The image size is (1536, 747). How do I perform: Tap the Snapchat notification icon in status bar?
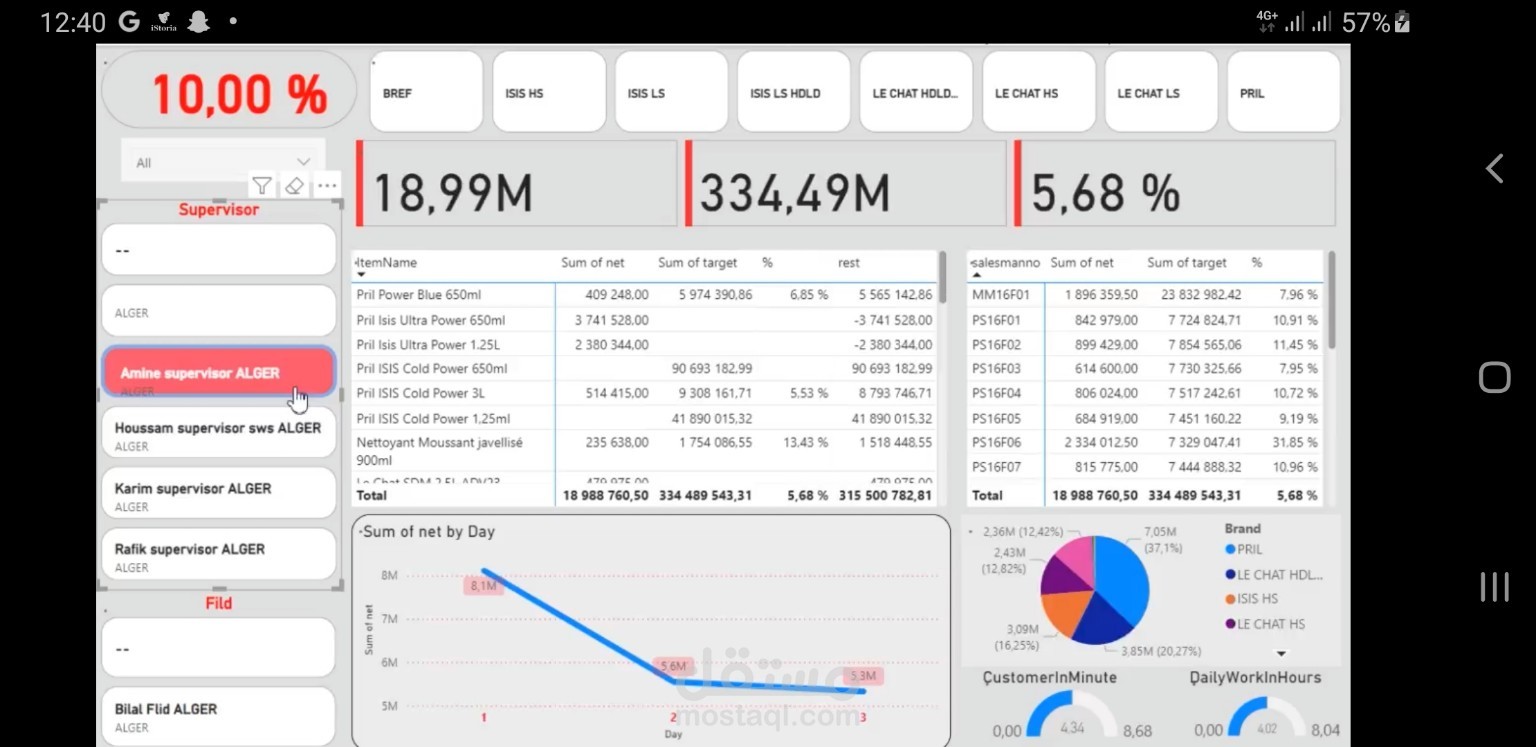point(199,22)
